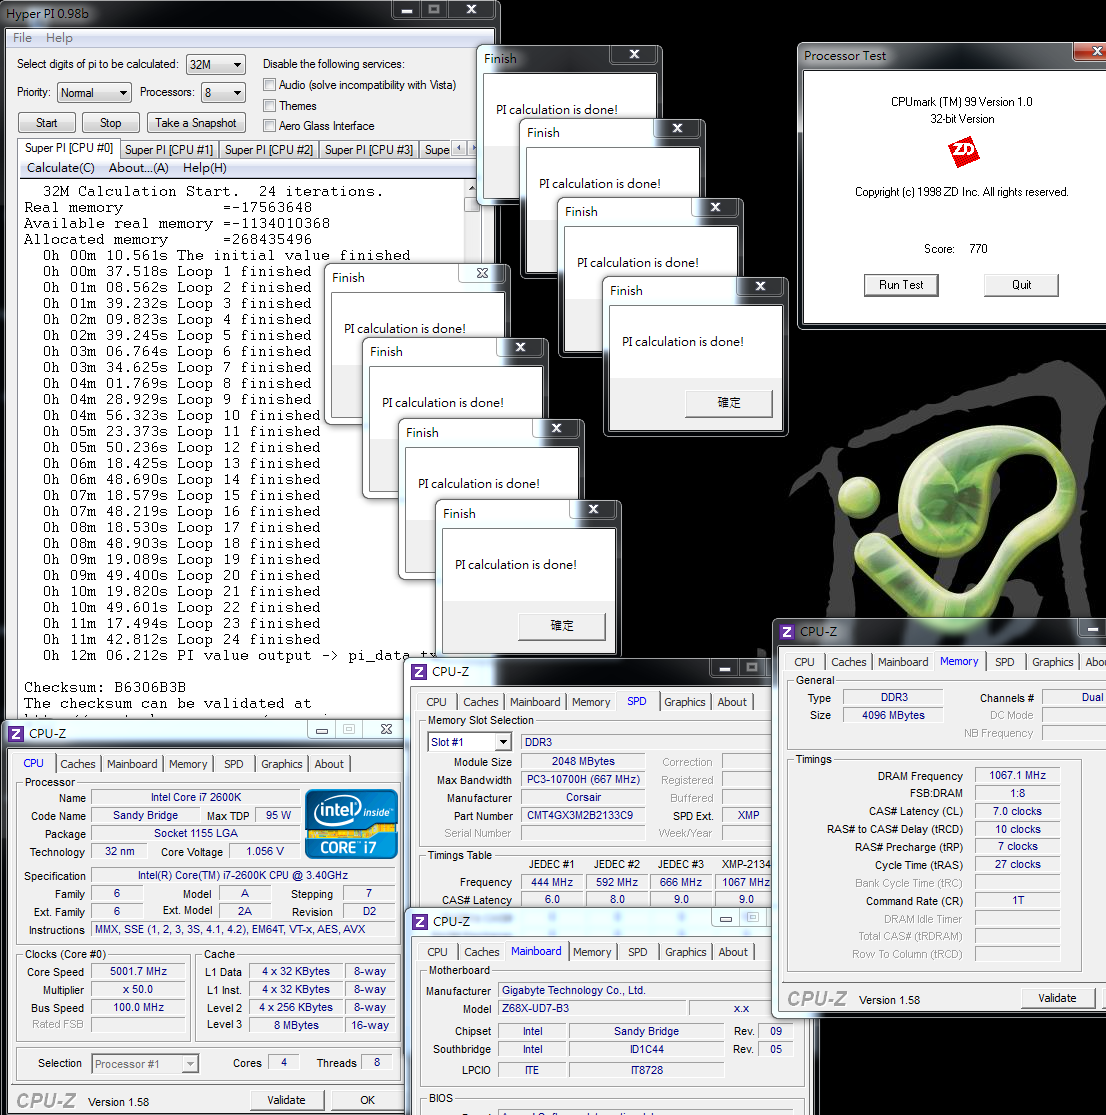Confirm the frontmost upper Finish dialog
Viewport: 1106px width, 1115px height.
pos(728,403)
